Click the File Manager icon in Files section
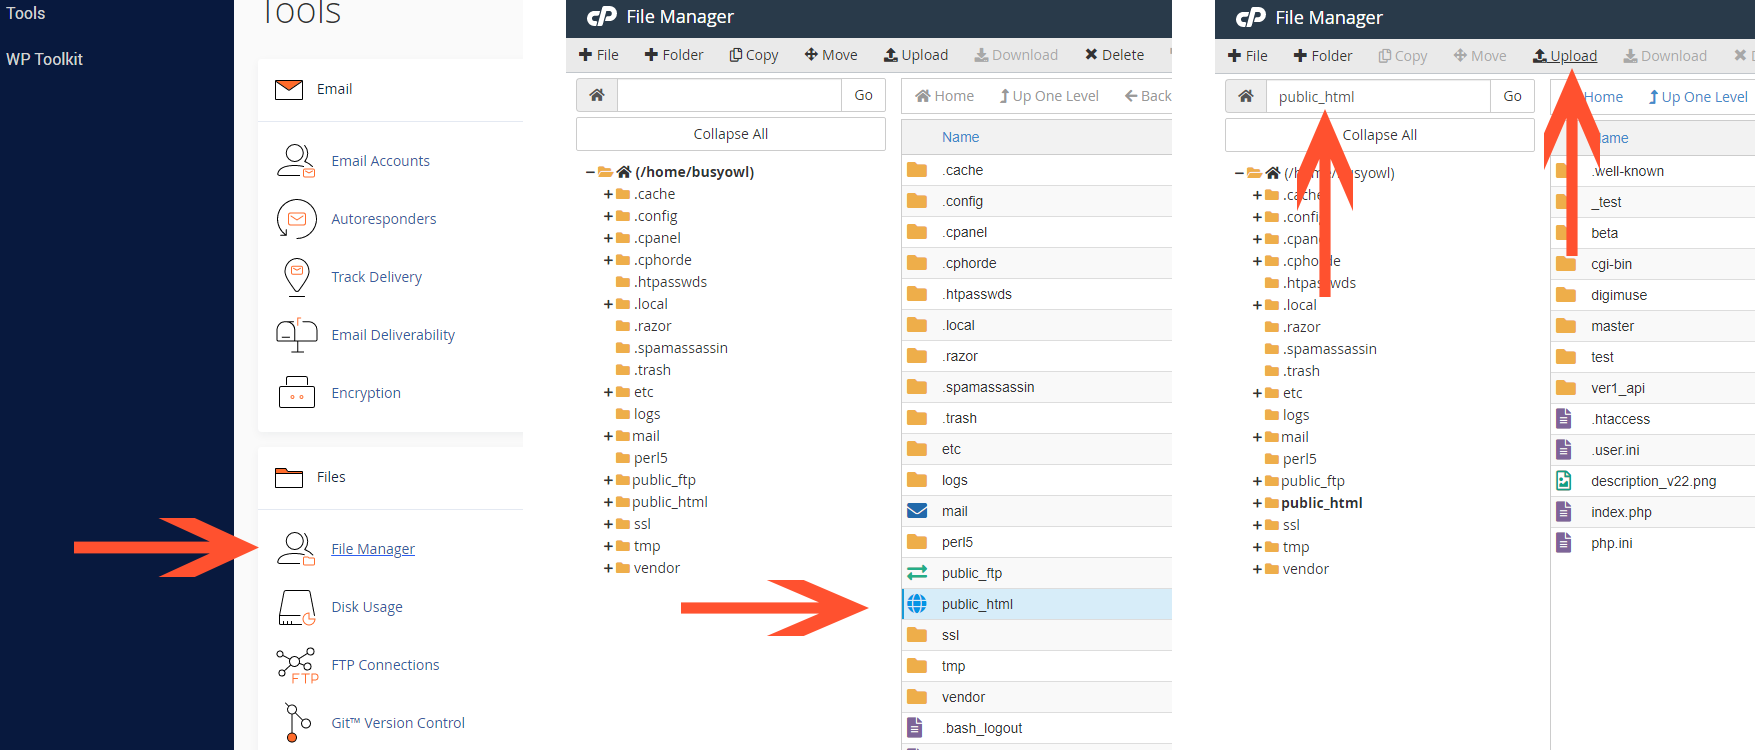The image size is (1755, 750). [x=296, y=549]
